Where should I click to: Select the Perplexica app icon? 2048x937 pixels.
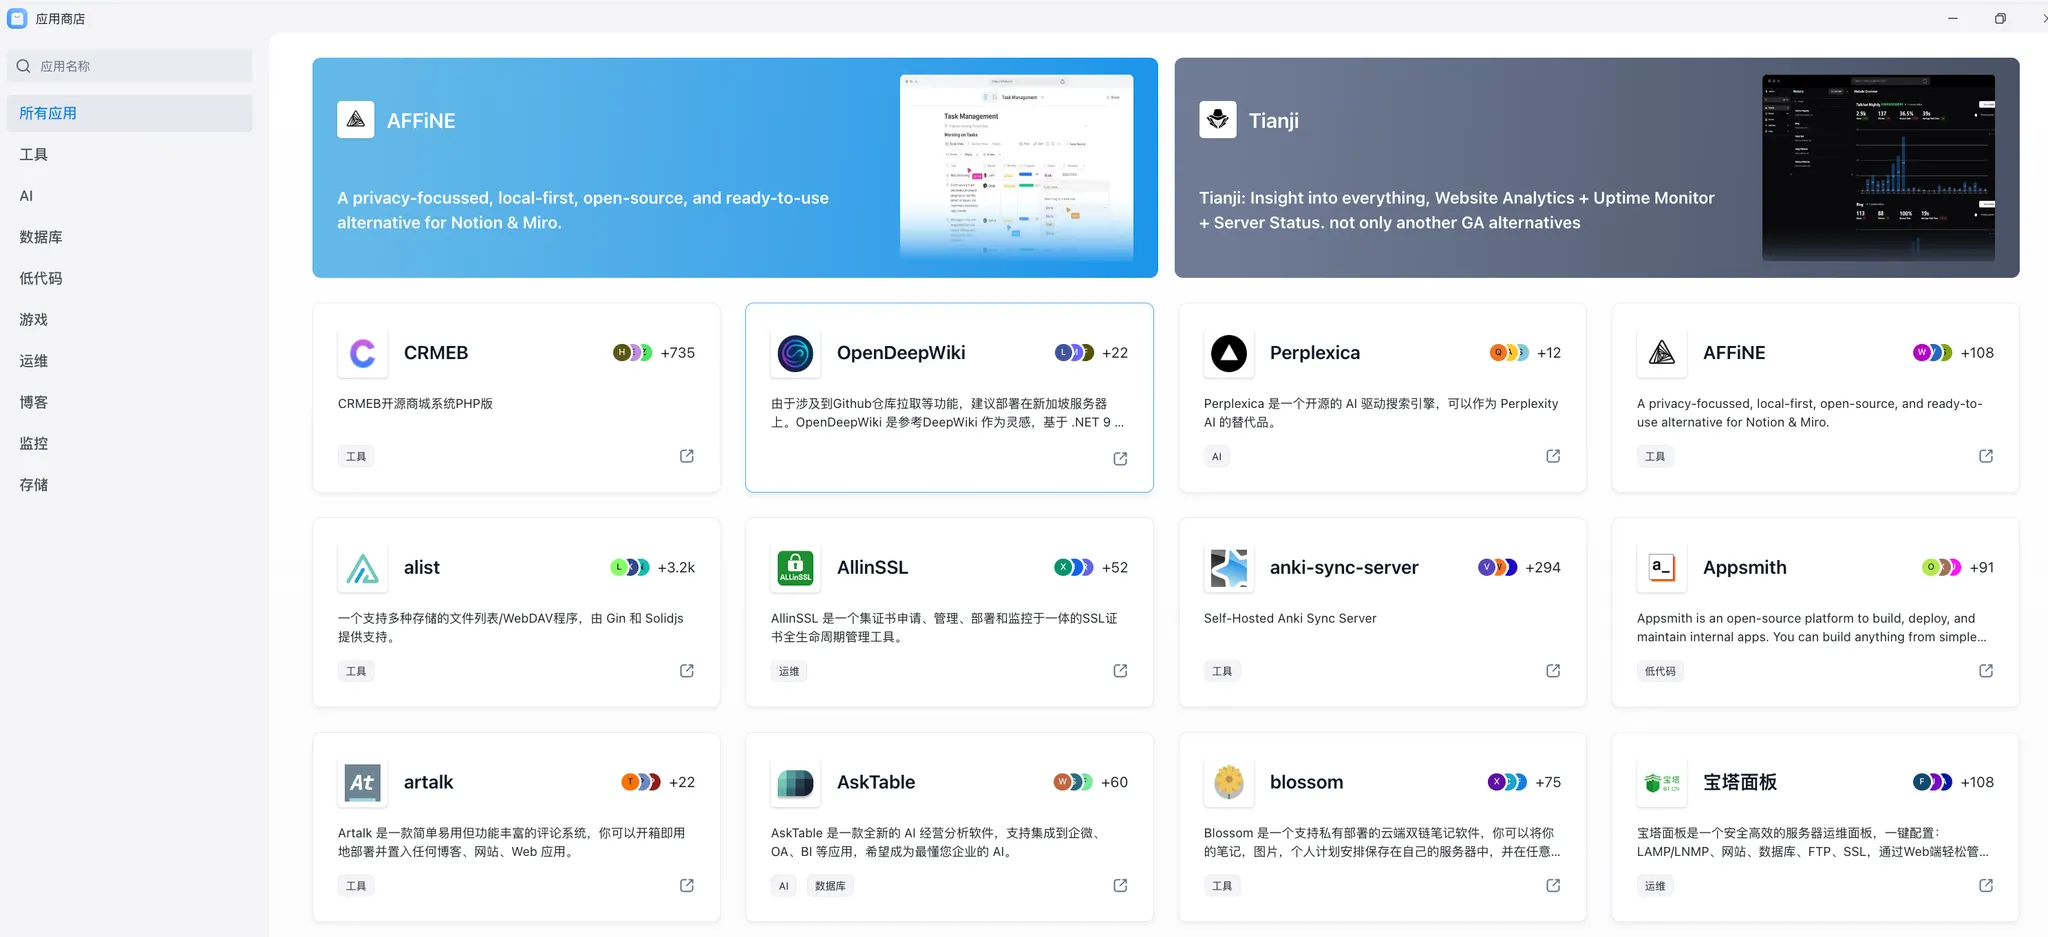1228,352
